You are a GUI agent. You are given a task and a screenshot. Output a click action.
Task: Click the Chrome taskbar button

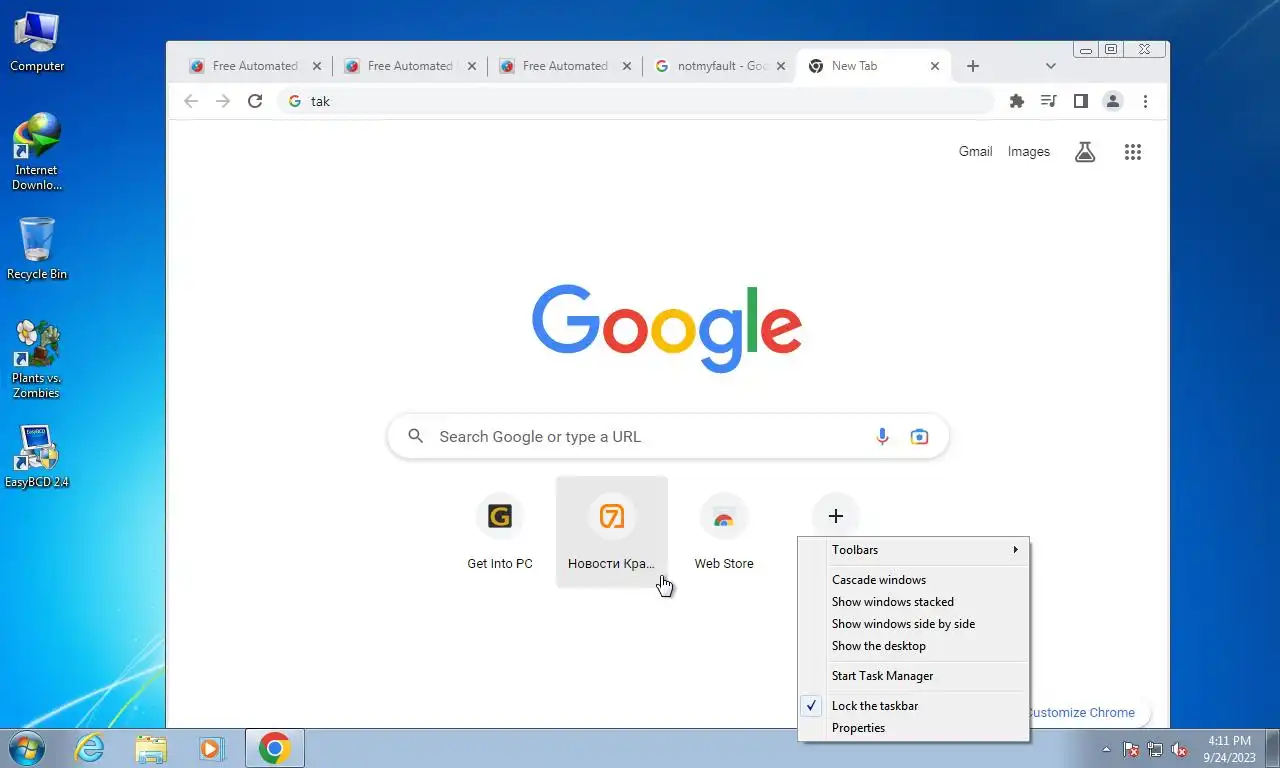pos(274,748)
